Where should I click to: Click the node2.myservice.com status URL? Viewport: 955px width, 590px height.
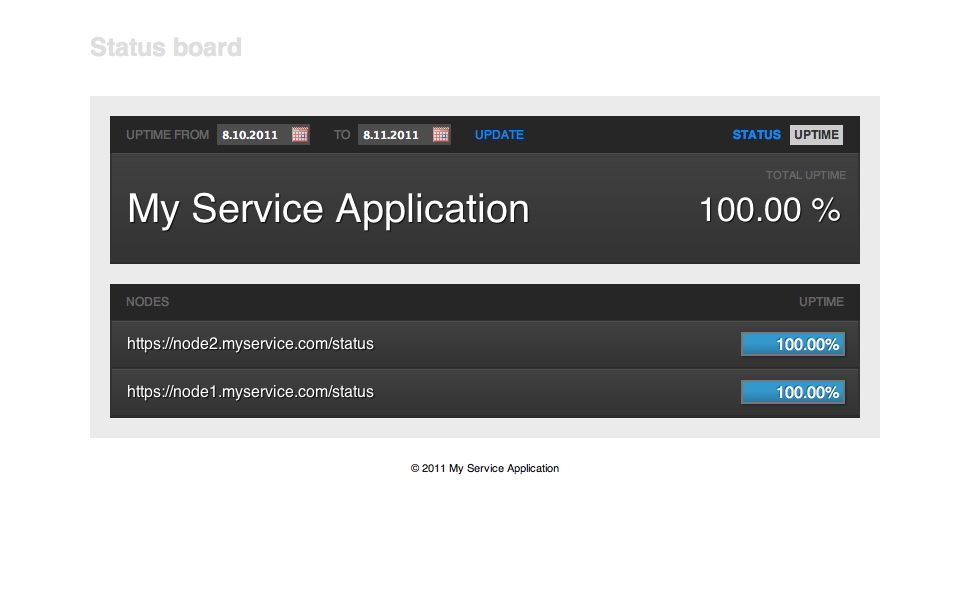(x=250, y=344)
